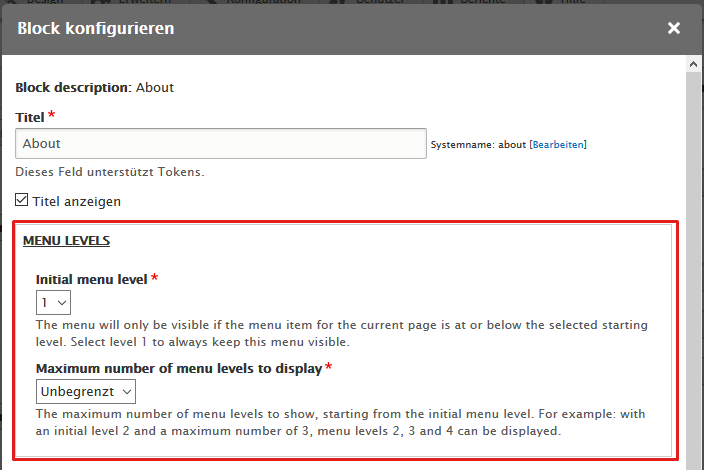
Task: Click the Initial menu level label
Action: pos(92,279)
